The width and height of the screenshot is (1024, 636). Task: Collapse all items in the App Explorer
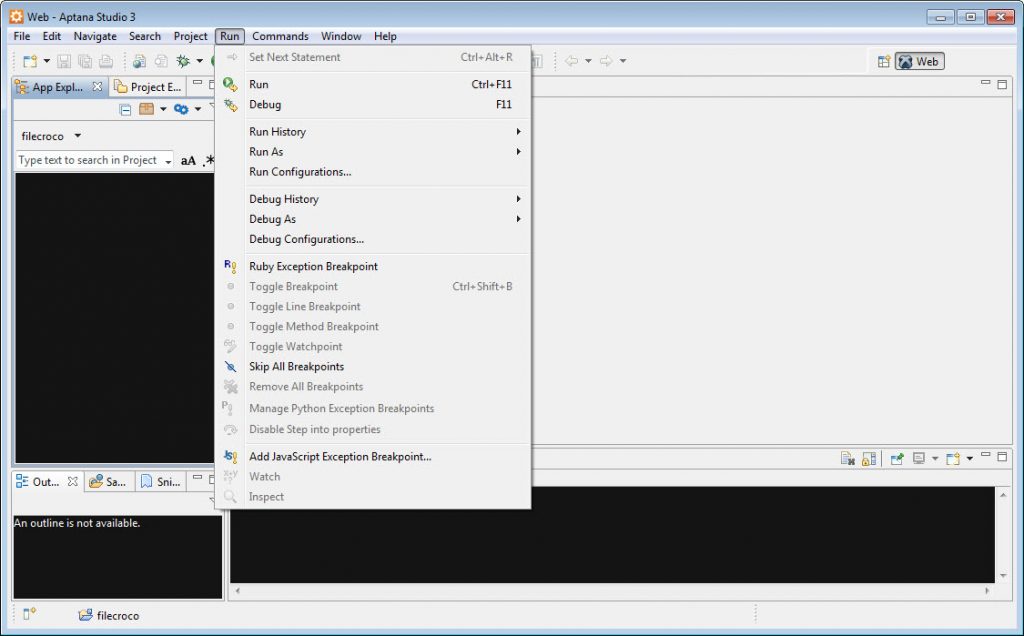coord(125,110)
